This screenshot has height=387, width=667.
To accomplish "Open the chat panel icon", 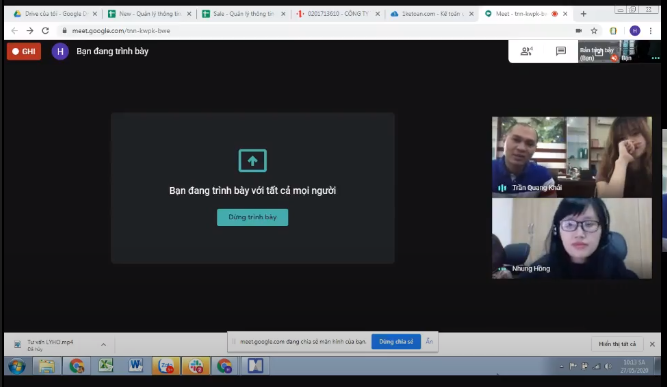I will pyautogui.click(x=561, y=51).
